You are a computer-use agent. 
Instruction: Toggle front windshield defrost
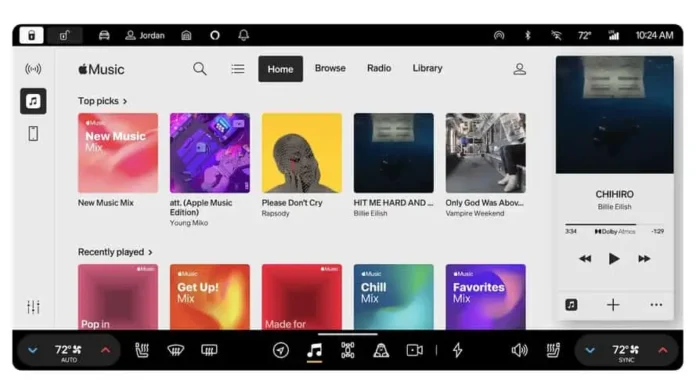click(175, 350)
